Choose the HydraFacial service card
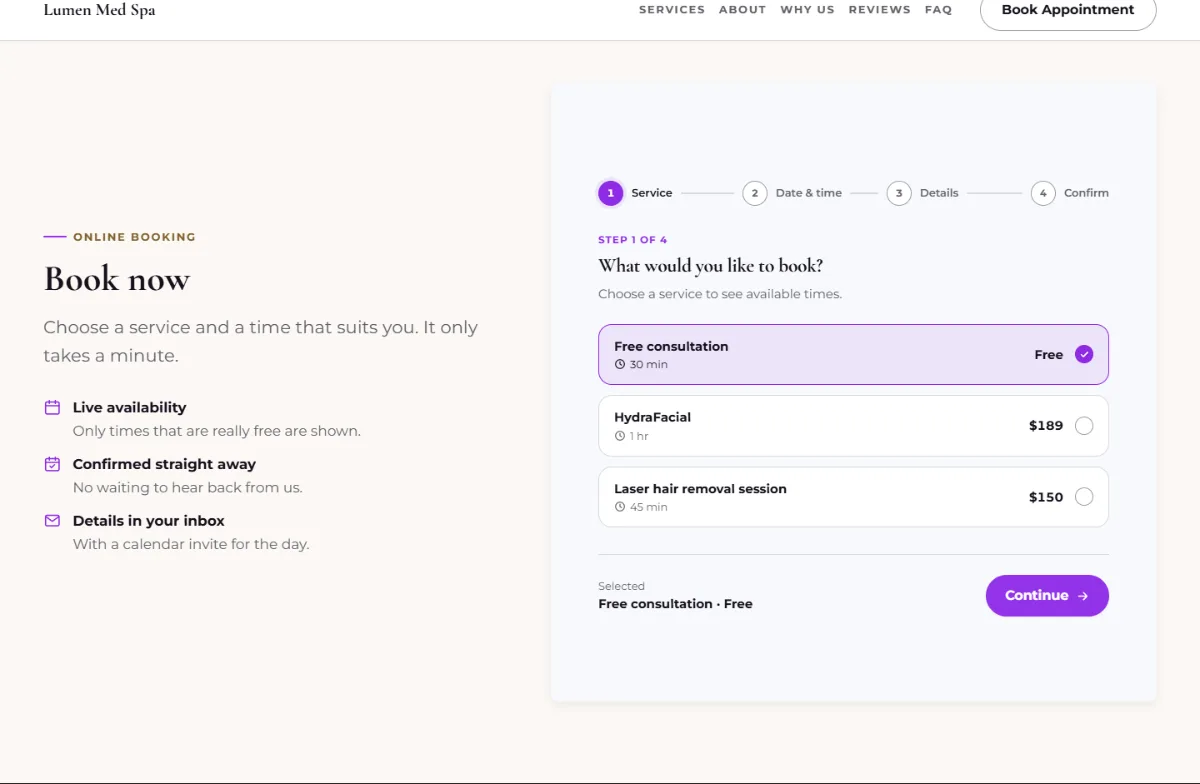The image size is (1200, 784). (853, 426)
